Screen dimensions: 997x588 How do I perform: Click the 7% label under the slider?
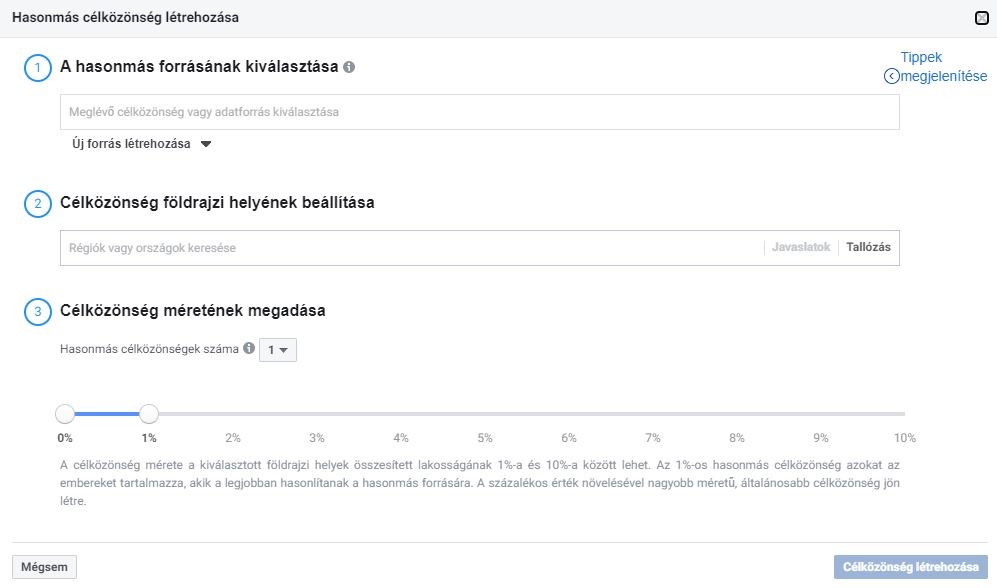tap(652, 438)
